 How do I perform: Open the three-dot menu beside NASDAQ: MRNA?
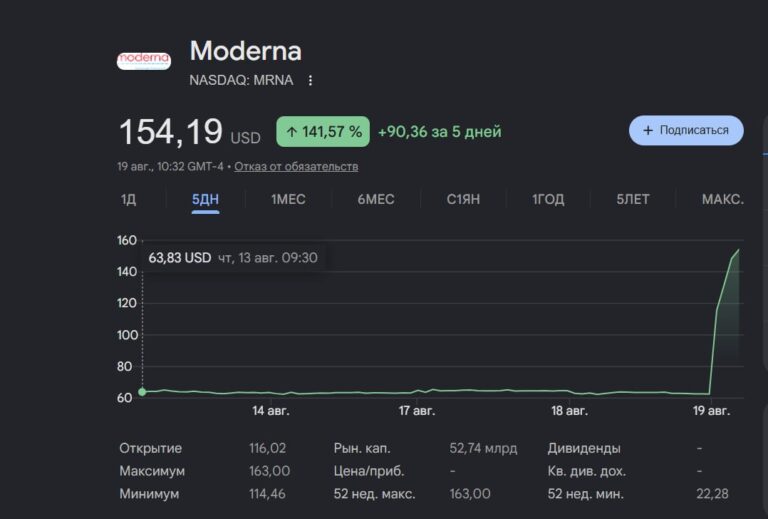pyautogui.click(x=310, y=80)
